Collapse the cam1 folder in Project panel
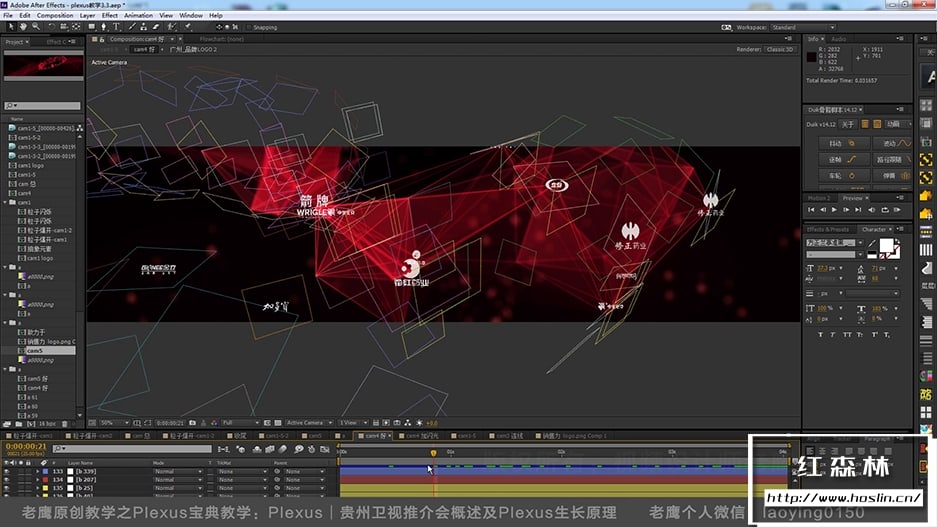The height and width of the screenshot is (527, 937). click(x=5, y=203)
